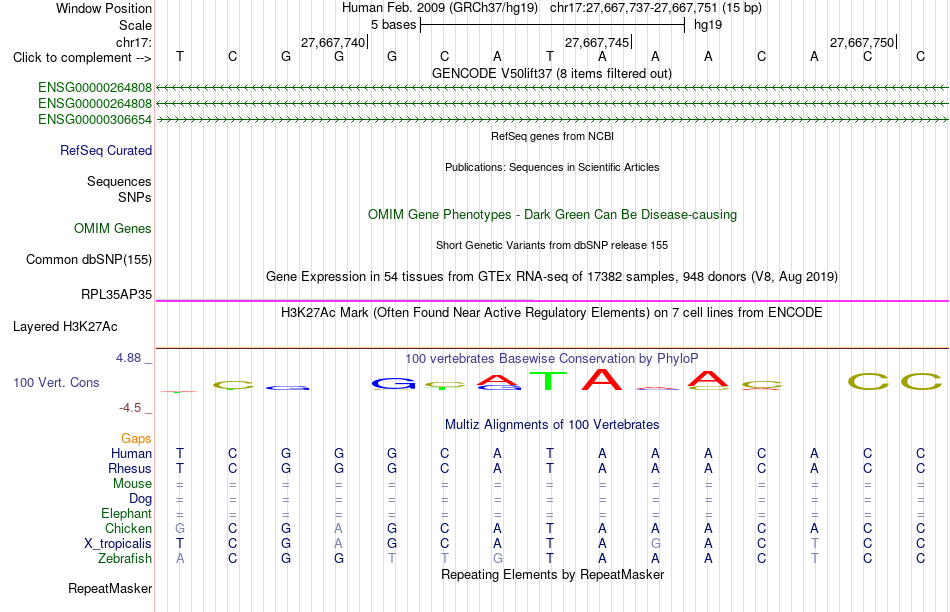Click 'Repeating Elements by RepeatMasker' title
Screen dimensions: 950x612
point(552,574)
